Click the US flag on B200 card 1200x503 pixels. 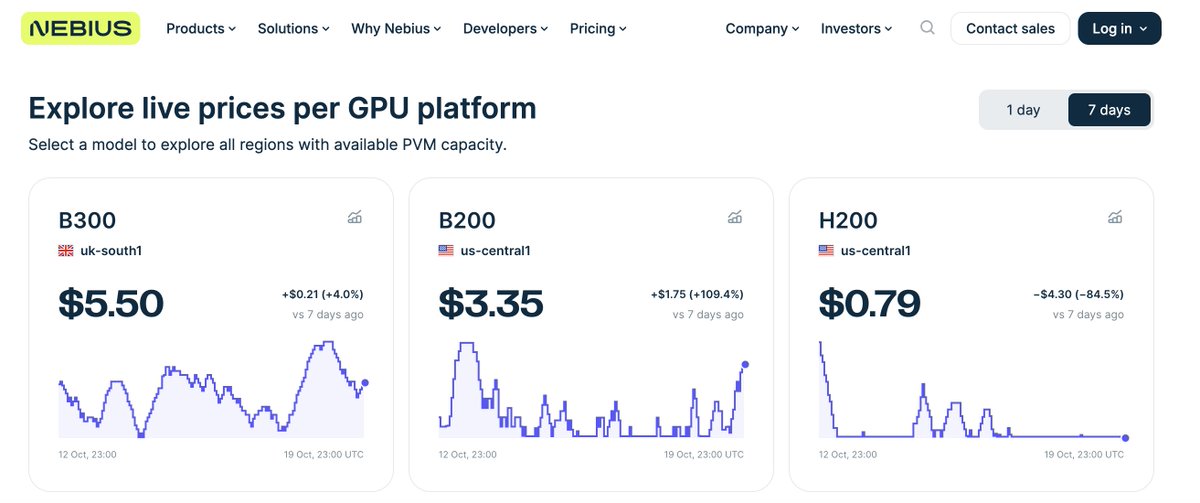pos(446,250)
